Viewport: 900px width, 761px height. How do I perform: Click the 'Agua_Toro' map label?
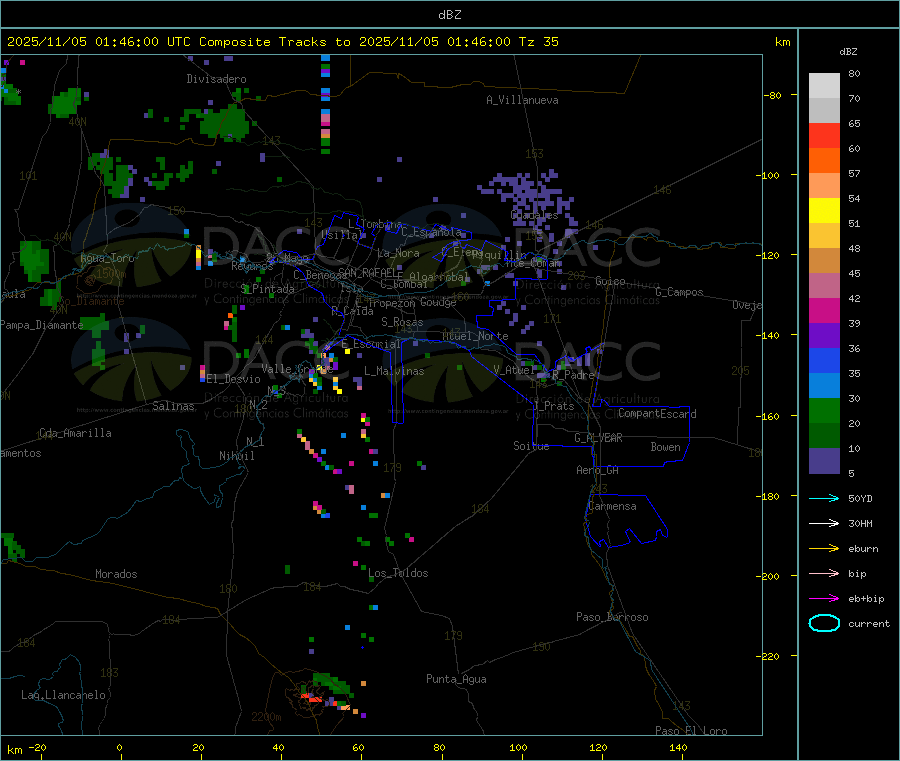[107, 258]
